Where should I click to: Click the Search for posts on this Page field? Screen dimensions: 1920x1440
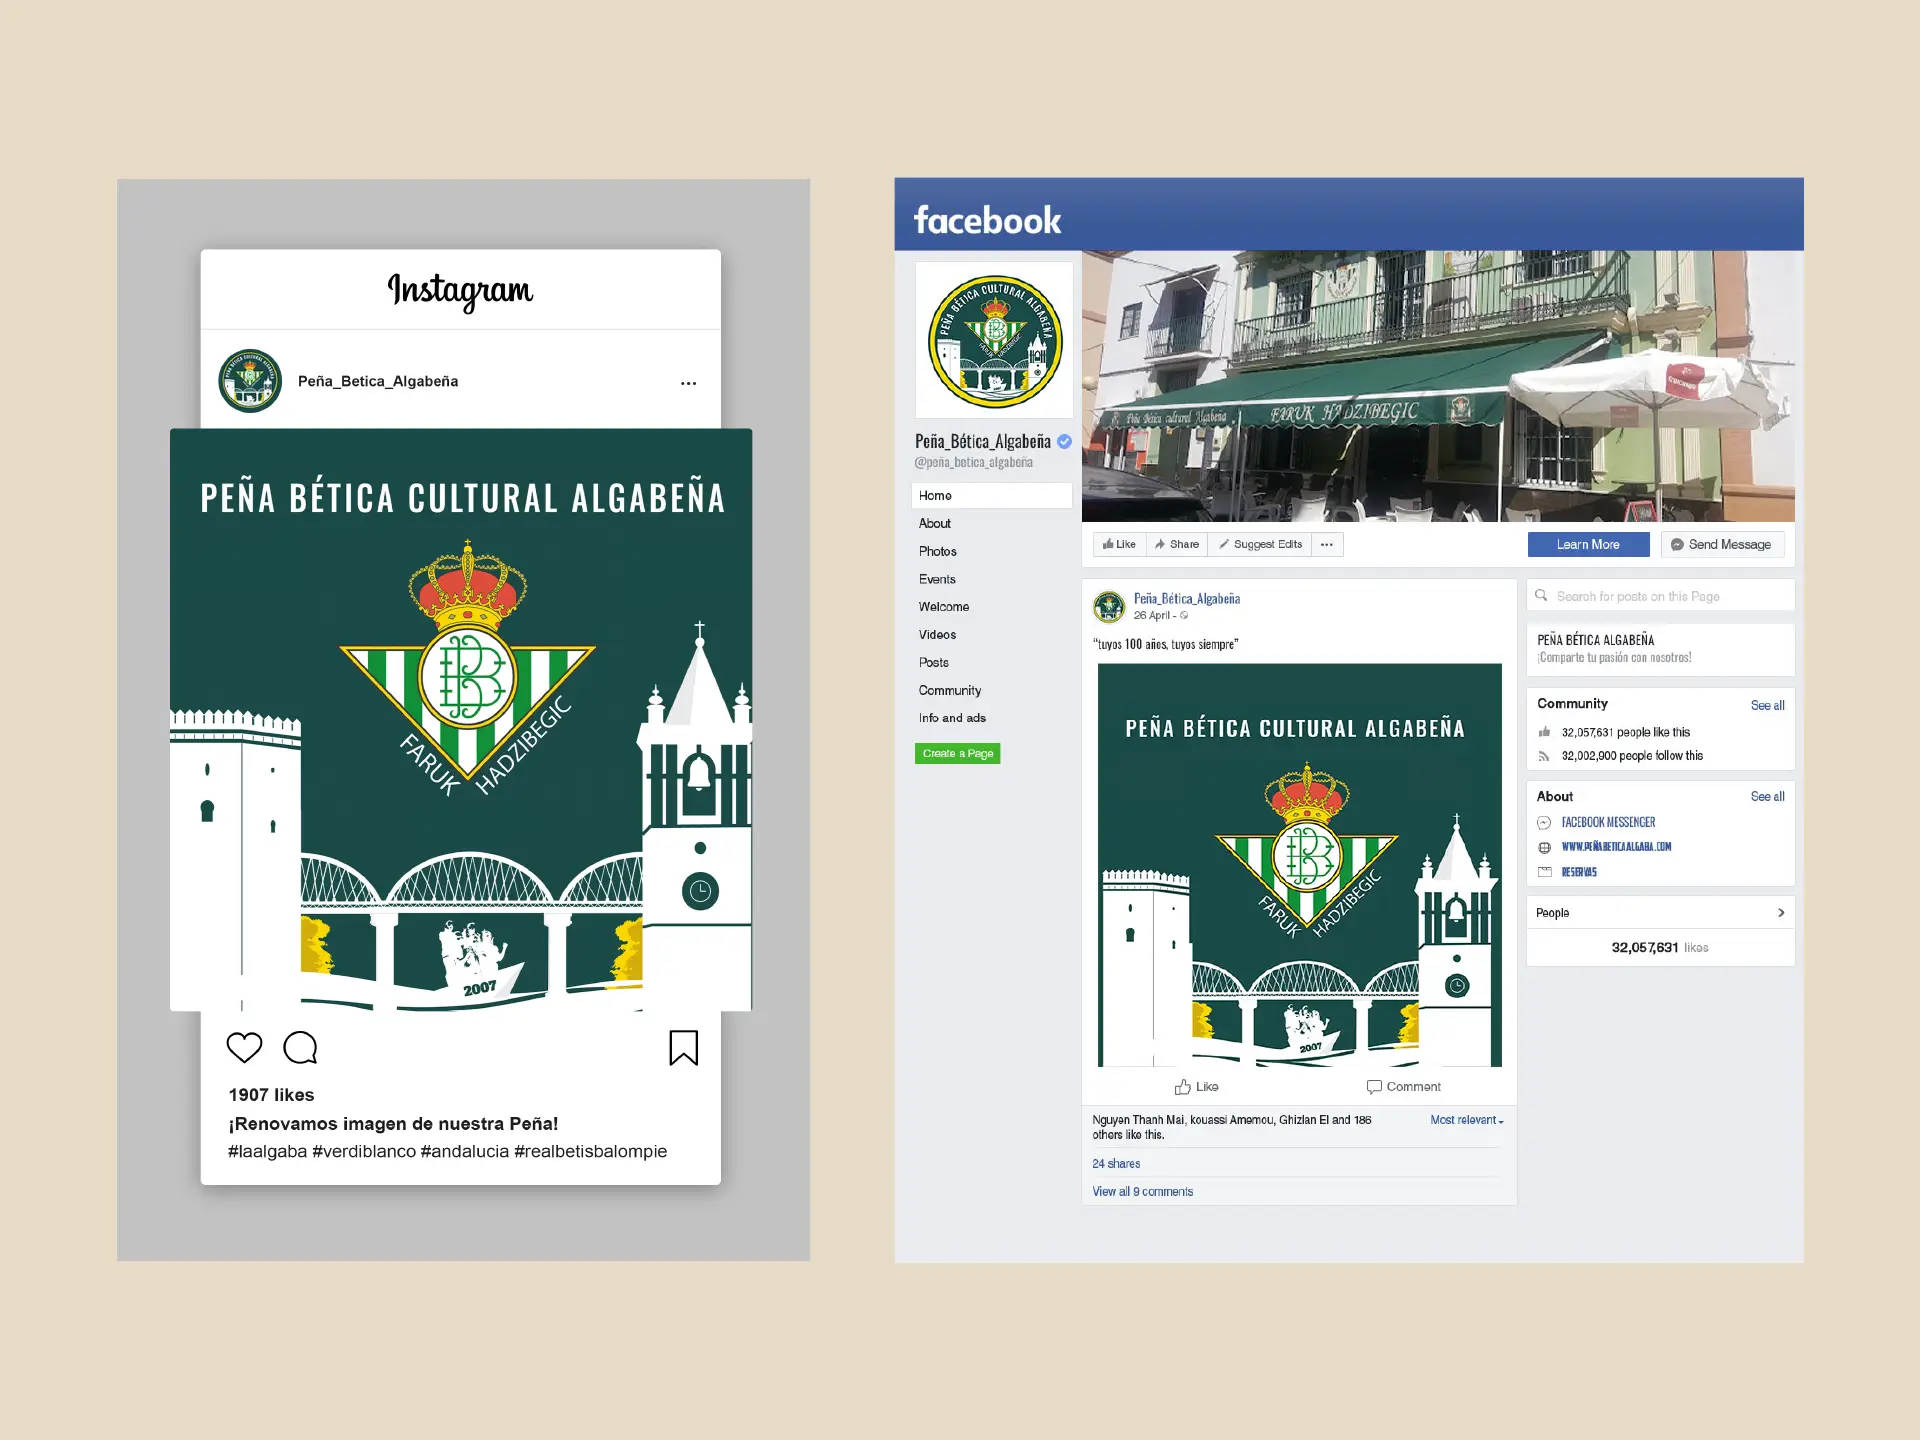click(x=1661, y=596)
